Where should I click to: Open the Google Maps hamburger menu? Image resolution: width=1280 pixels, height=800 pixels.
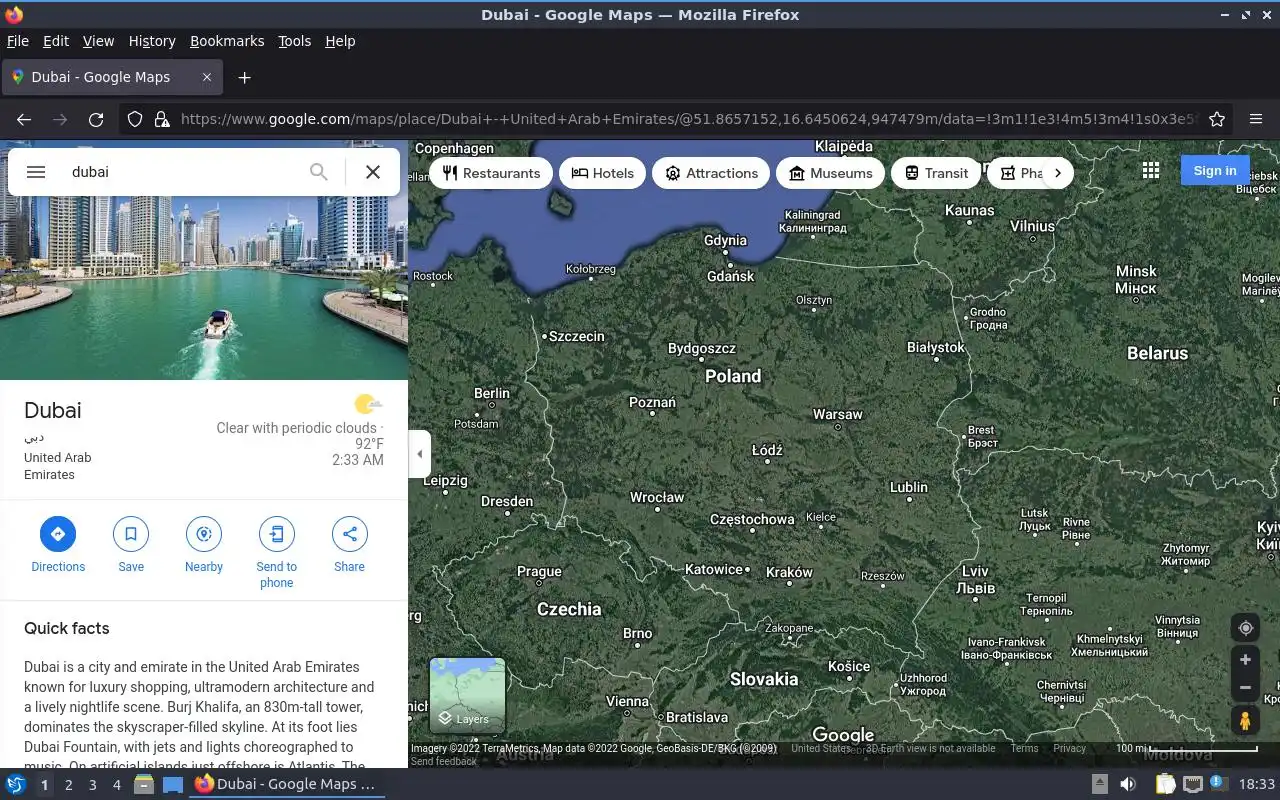coord(36,172)
